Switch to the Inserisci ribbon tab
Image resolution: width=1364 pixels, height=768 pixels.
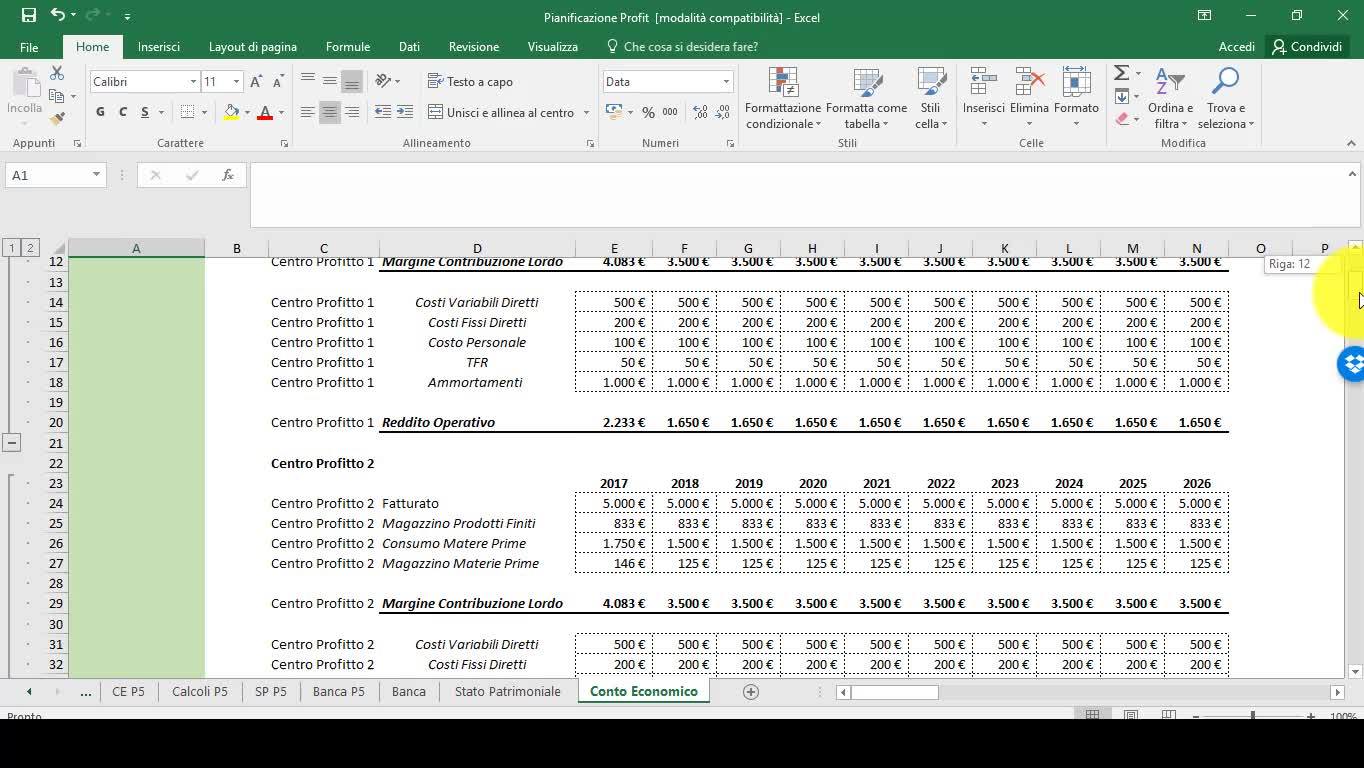(159, 47)
